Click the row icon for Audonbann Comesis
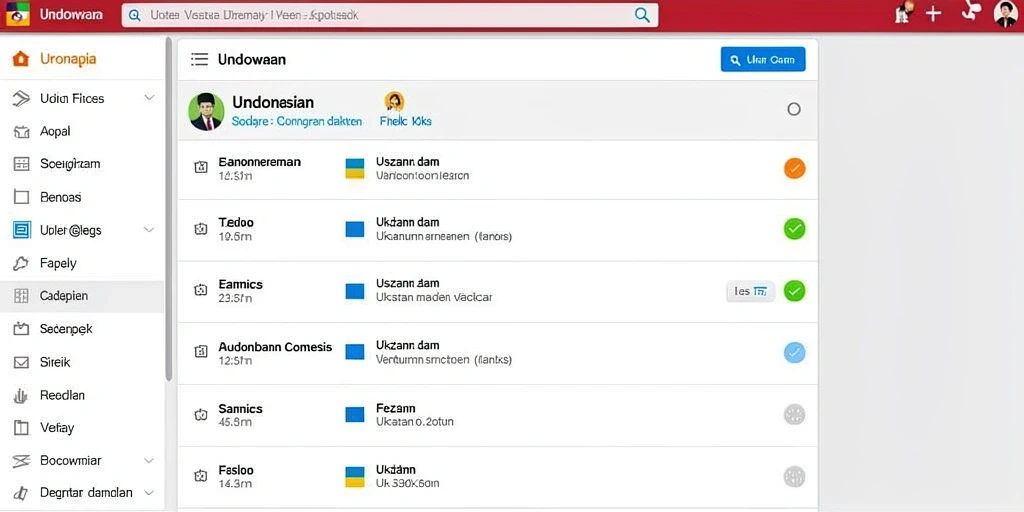The height and width of the screenshot is (512, 1024). tap(201, 352)
